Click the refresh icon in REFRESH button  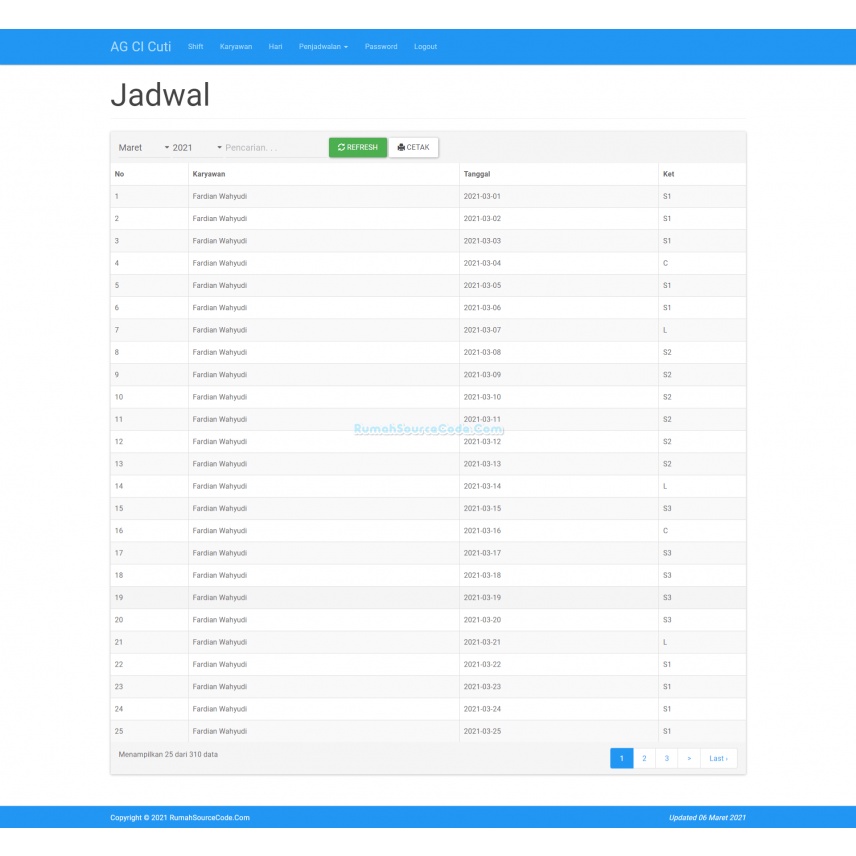tap(341, 147)
